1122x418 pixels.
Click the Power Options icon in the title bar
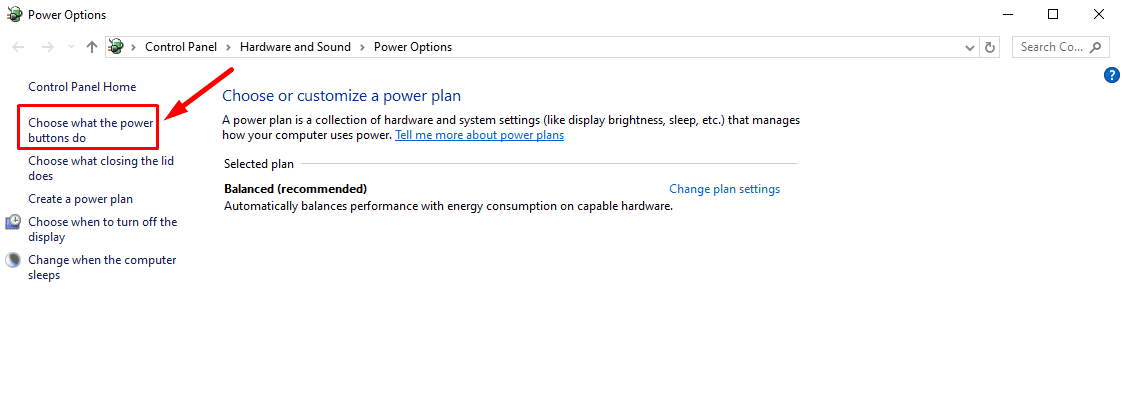point(14,15)
